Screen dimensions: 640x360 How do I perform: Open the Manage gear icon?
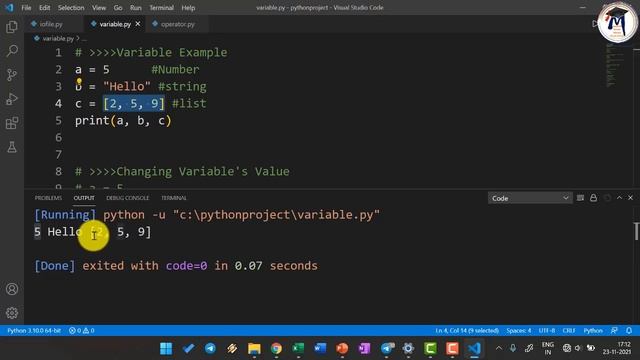12,313
